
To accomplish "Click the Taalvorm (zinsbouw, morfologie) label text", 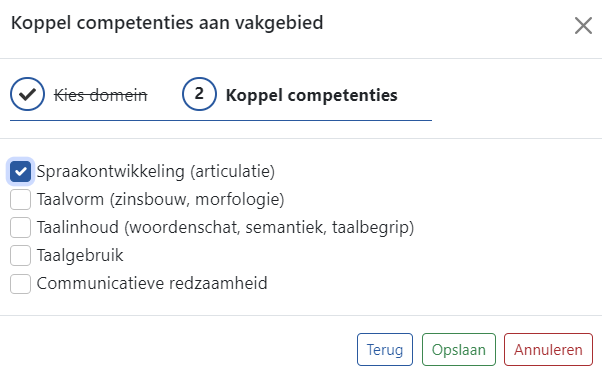I will (160, 199).
